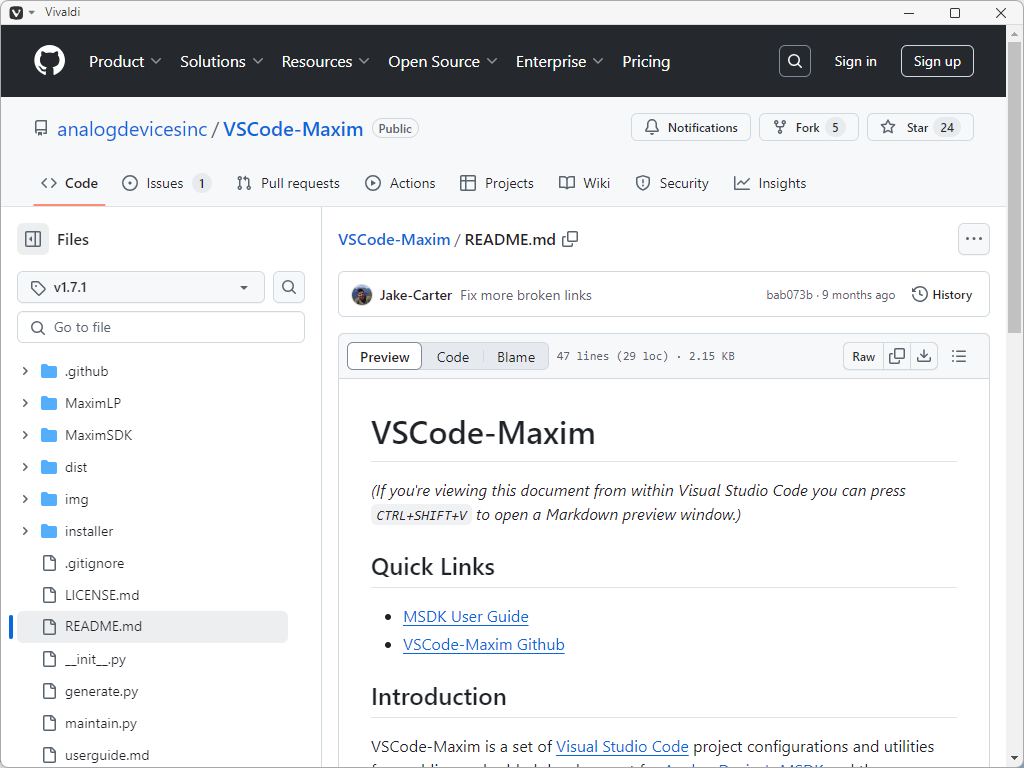Click the dist folder icon

pos(49,467)
